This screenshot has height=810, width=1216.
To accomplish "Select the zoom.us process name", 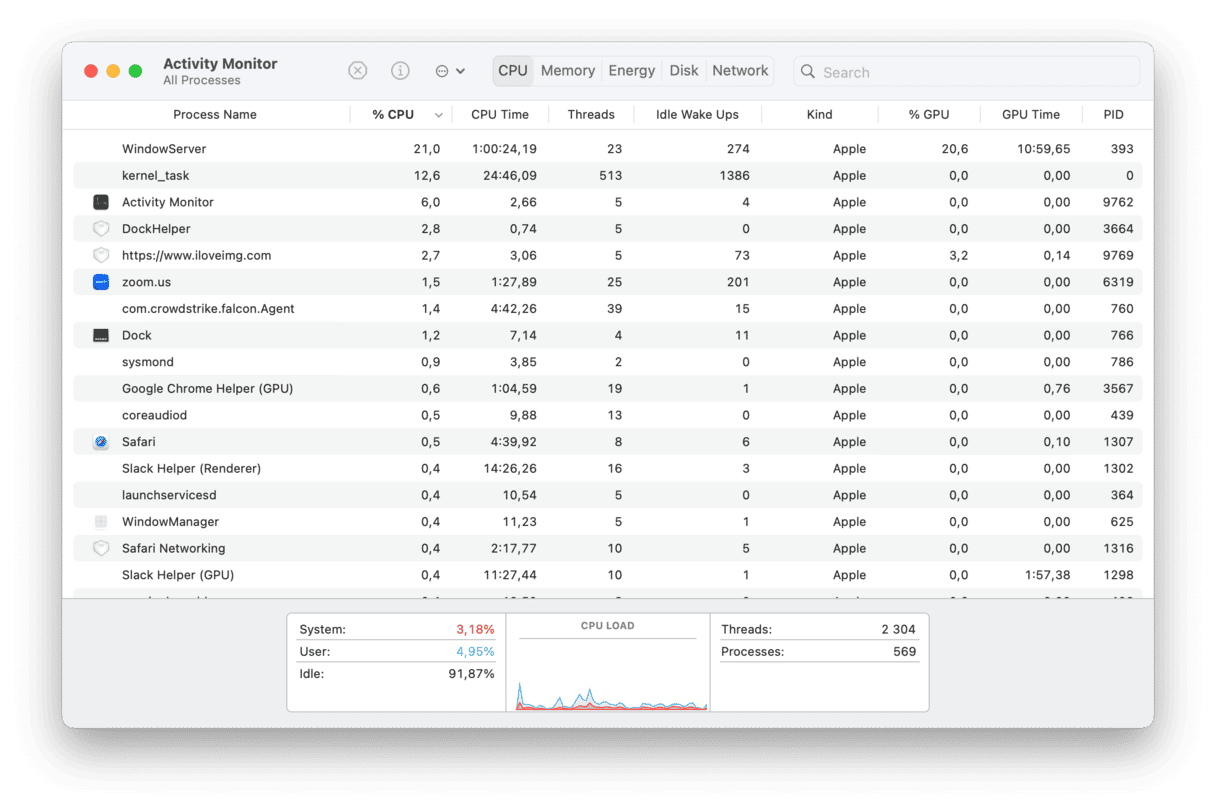I will pyautogui.click(x=146, y=282).
